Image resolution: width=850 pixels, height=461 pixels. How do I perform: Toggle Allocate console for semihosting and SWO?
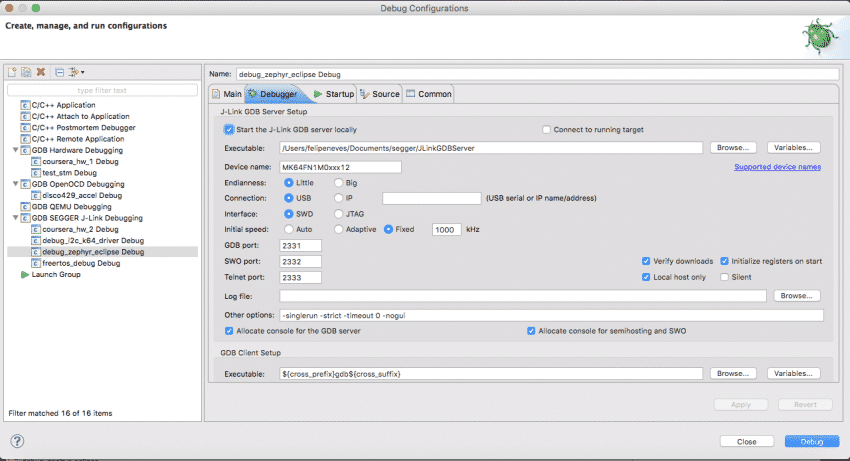(531, 331)
